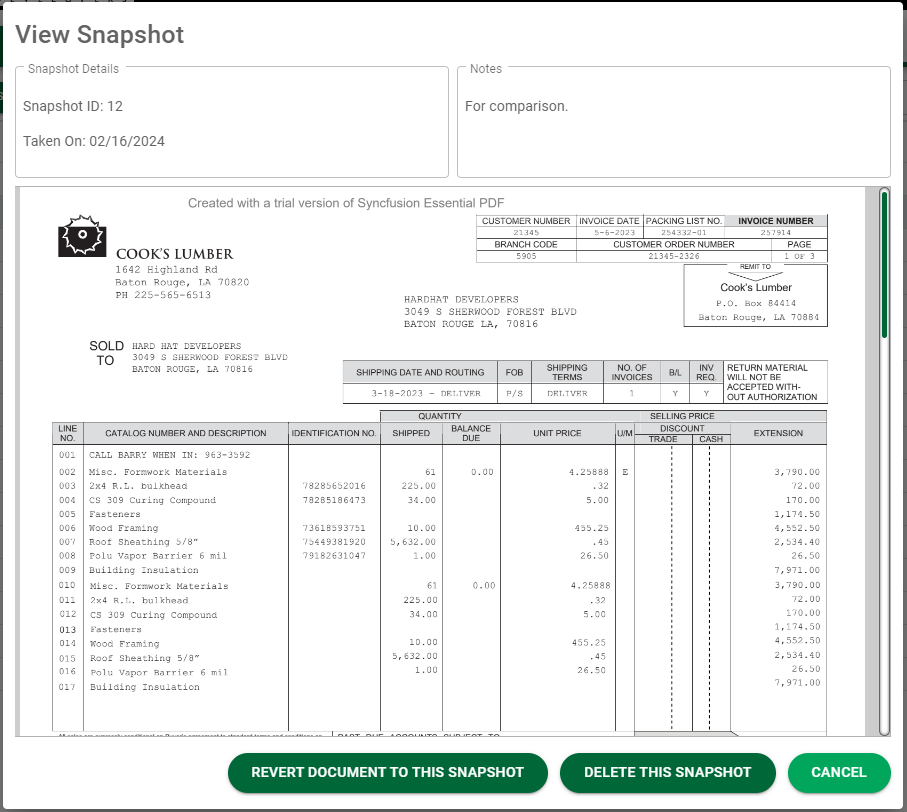907x812 pixels.
Task: Click the 'Cook's Lumber' remit-to name
Action: (755, 287)
